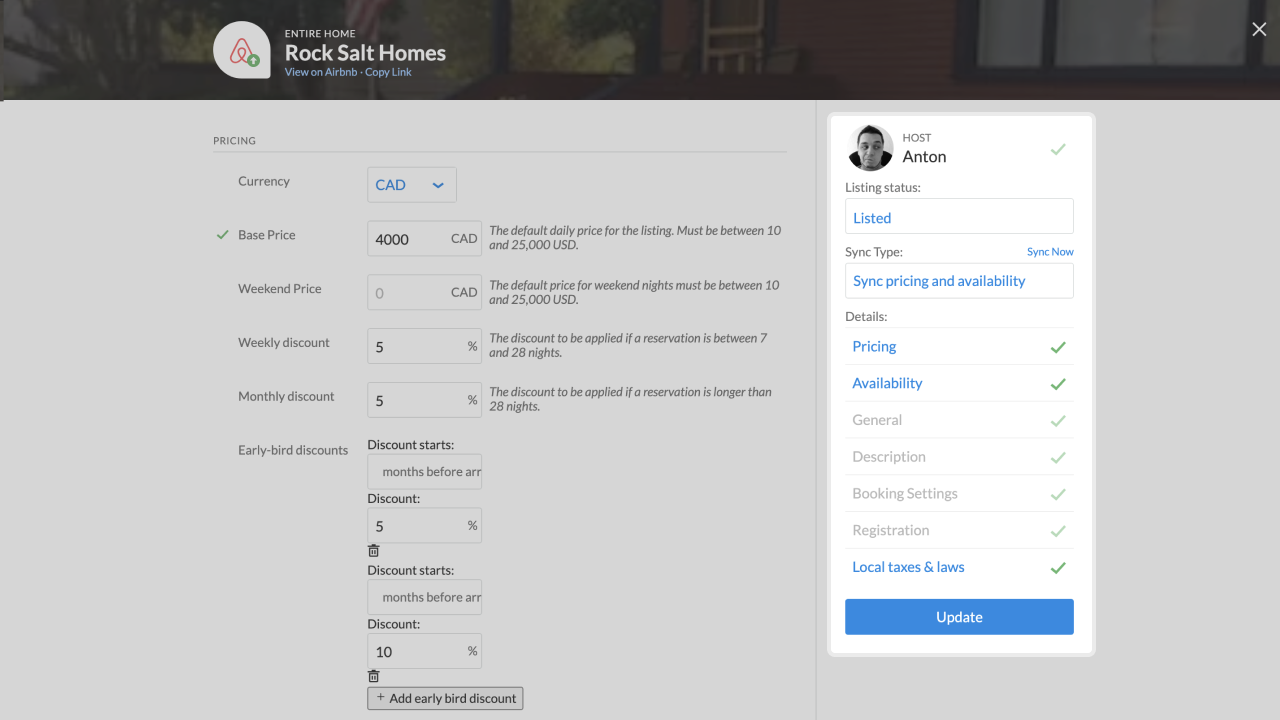Viewport: 1280px width, 720px height.
Task: Click the Rock Salt Homes title
Action: (365, 53)
